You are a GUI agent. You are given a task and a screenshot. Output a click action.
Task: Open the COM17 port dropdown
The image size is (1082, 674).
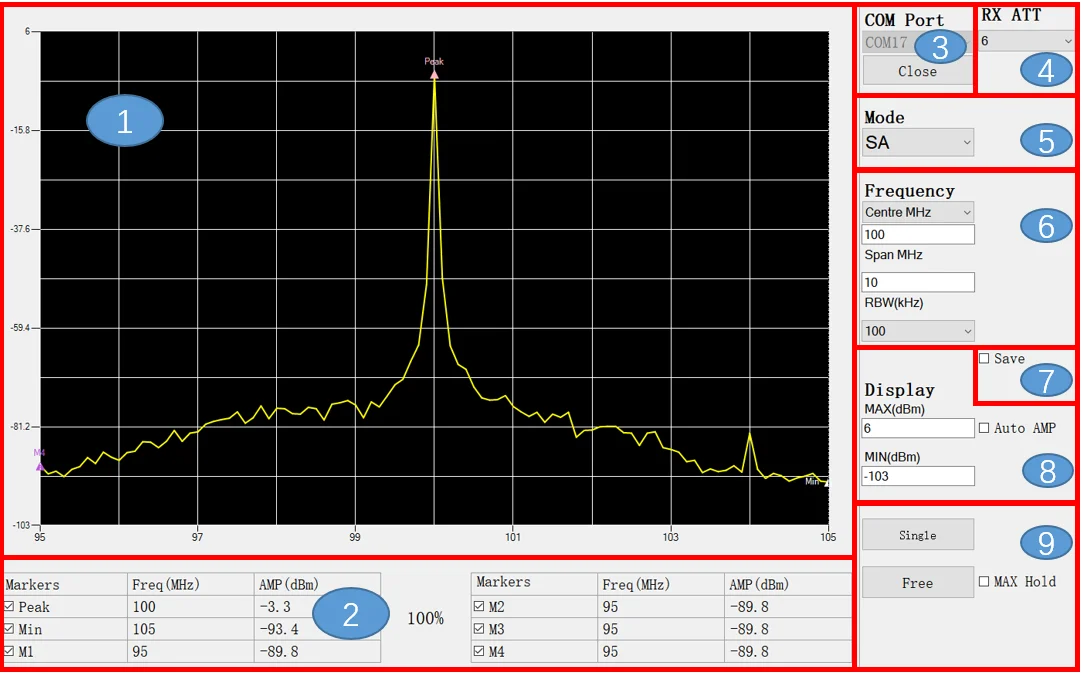coord(917,42)
